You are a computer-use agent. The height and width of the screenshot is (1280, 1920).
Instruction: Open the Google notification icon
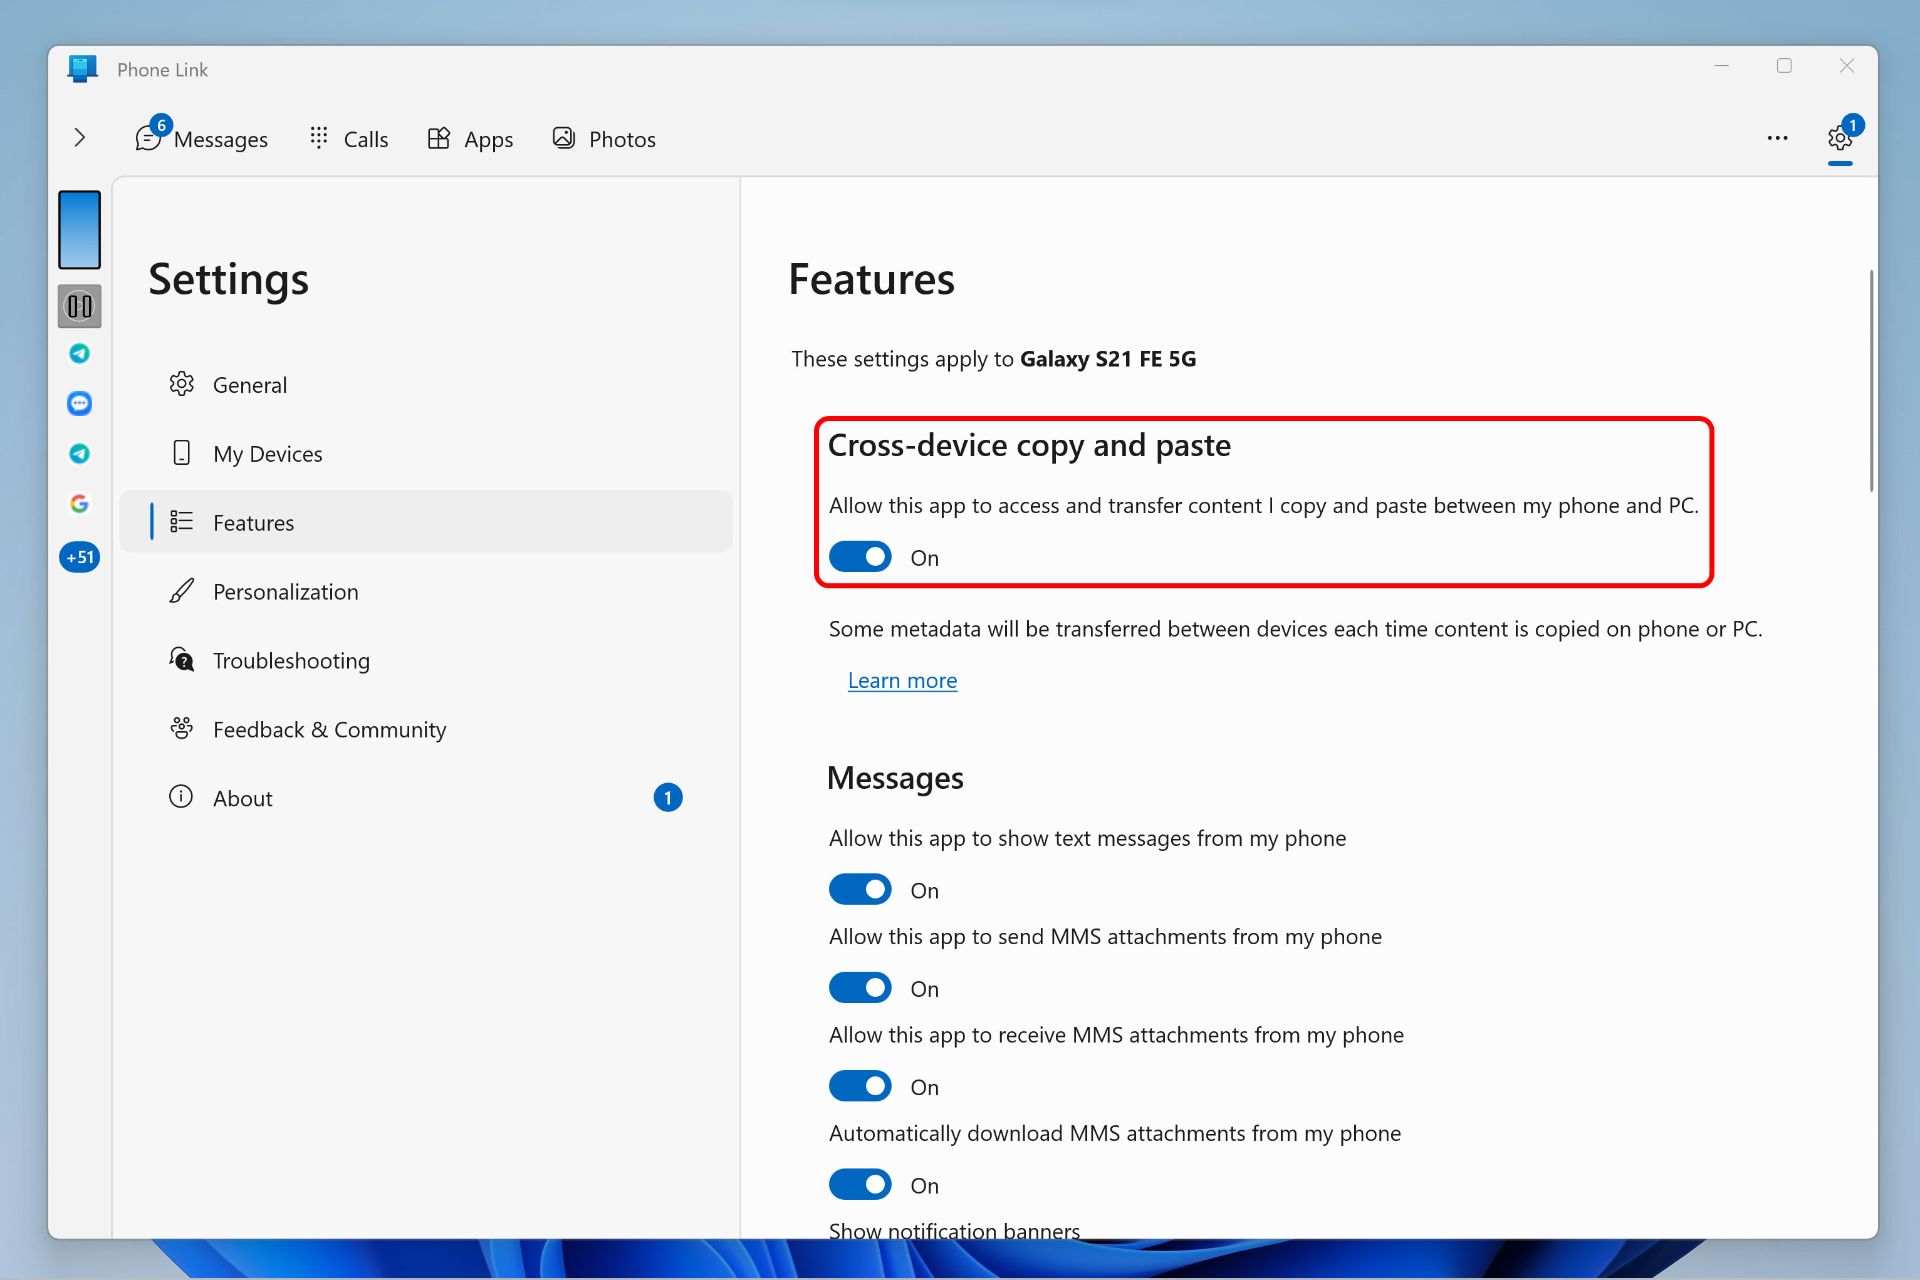[x=79, y=503]
